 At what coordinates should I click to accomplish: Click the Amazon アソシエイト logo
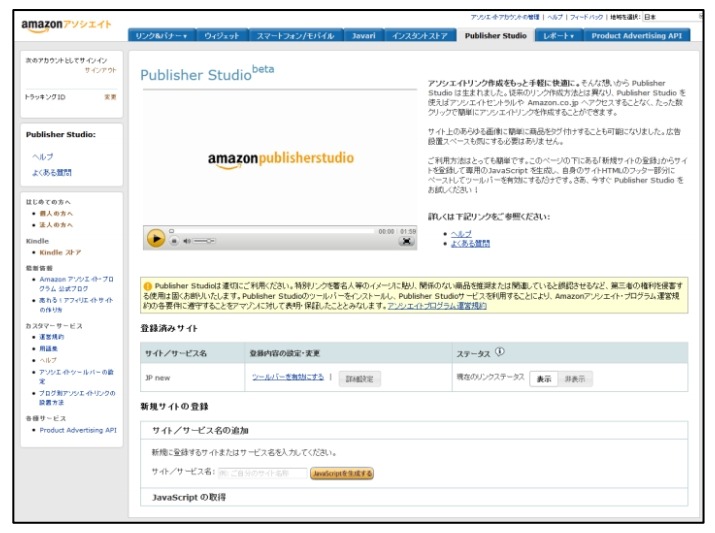click(x=66, y=26)
